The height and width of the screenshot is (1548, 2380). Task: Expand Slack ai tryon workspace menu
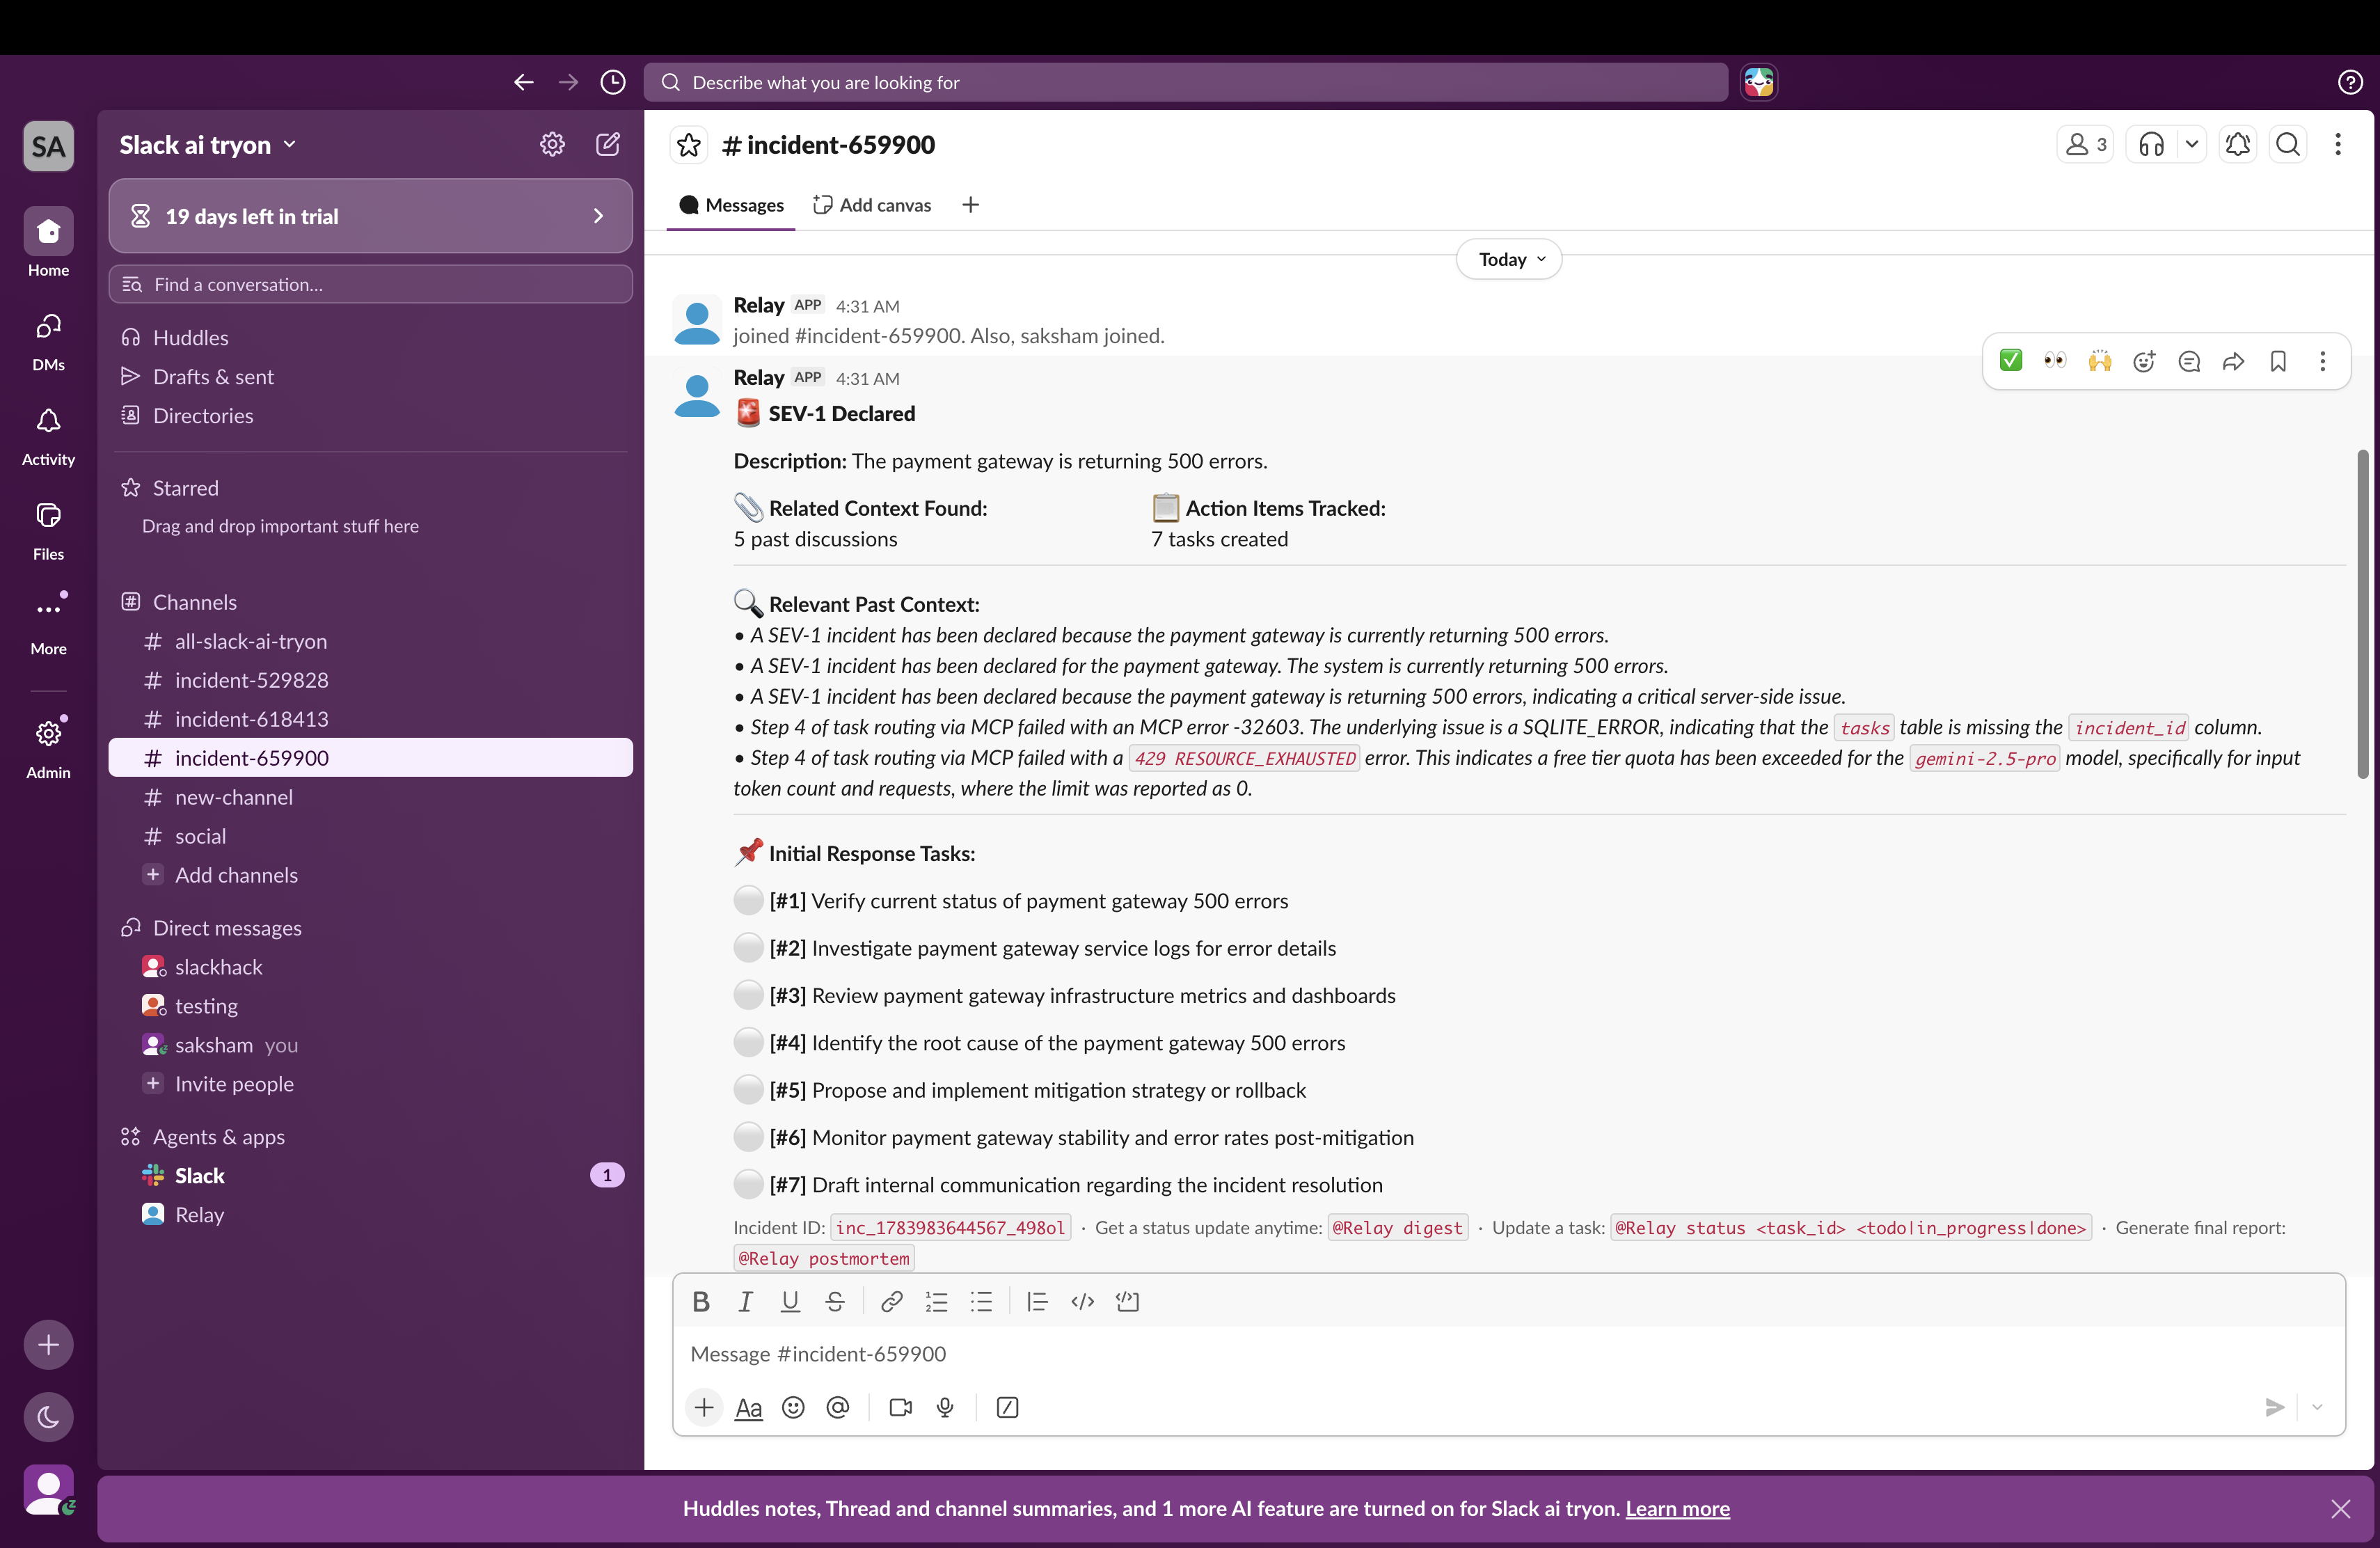[x=208, y=145]
